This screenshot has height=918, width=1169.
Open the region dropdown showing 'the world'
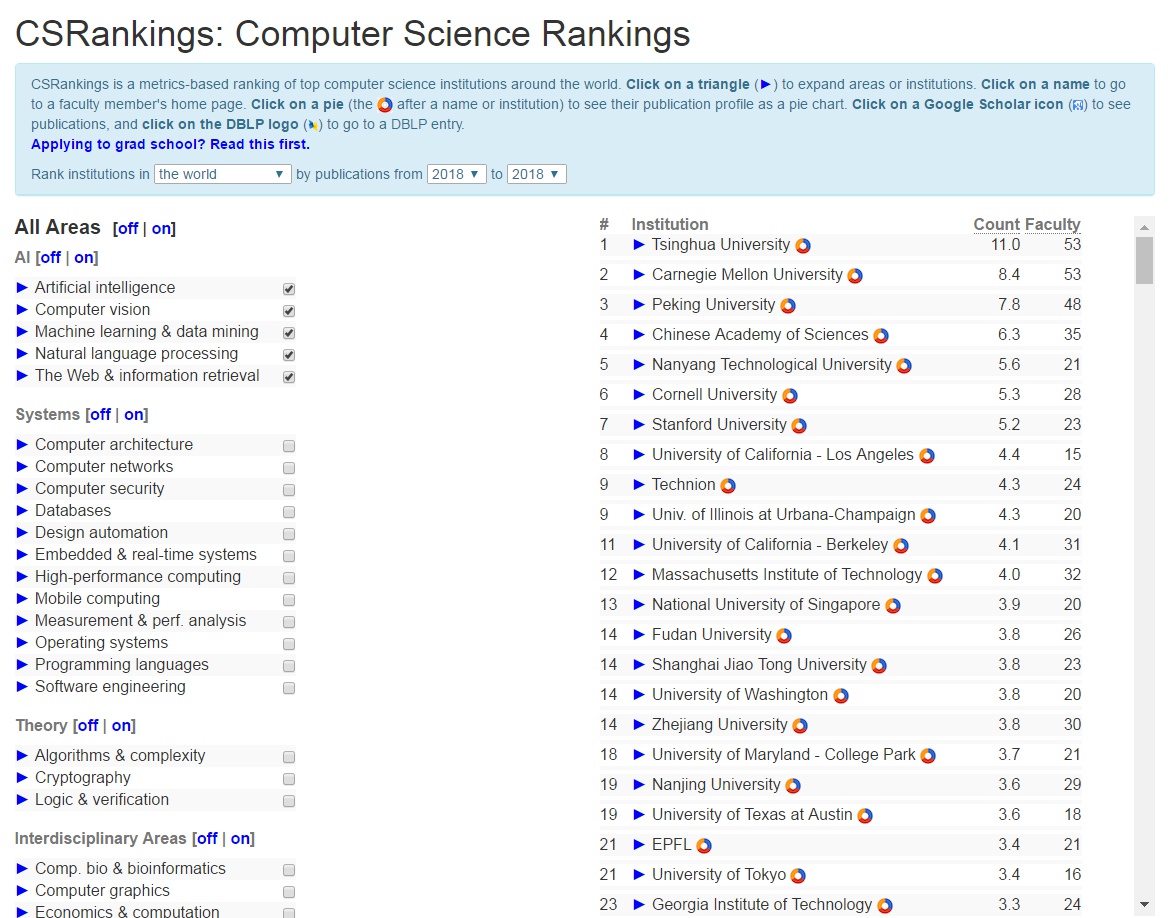pos(222,174)
